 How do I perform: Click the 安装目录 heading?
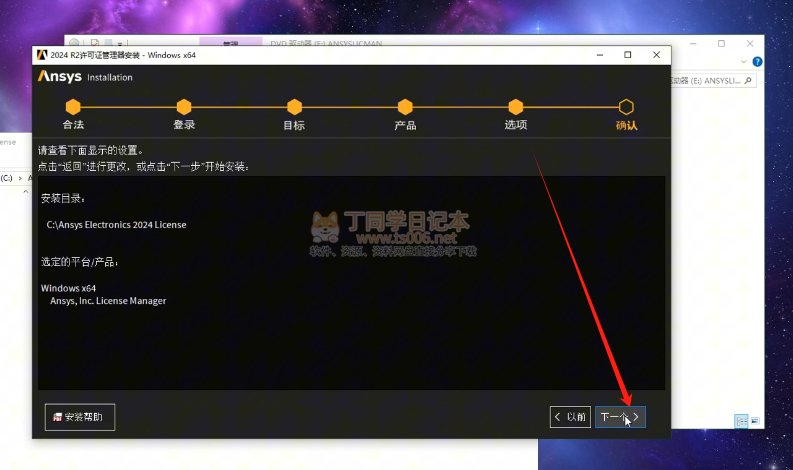(63, 198)
